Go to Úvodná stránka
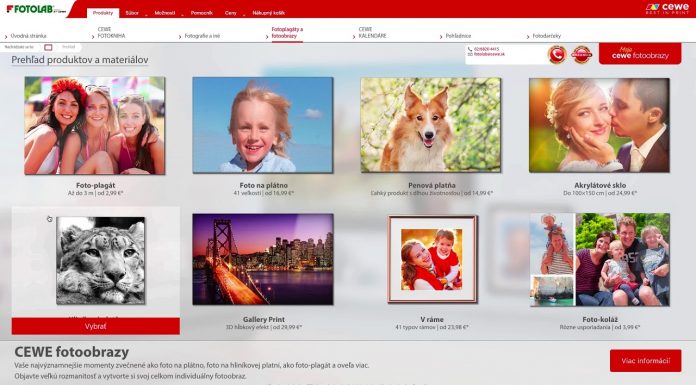The height and width of the screenshot is (385, 696). pos(28,36)
